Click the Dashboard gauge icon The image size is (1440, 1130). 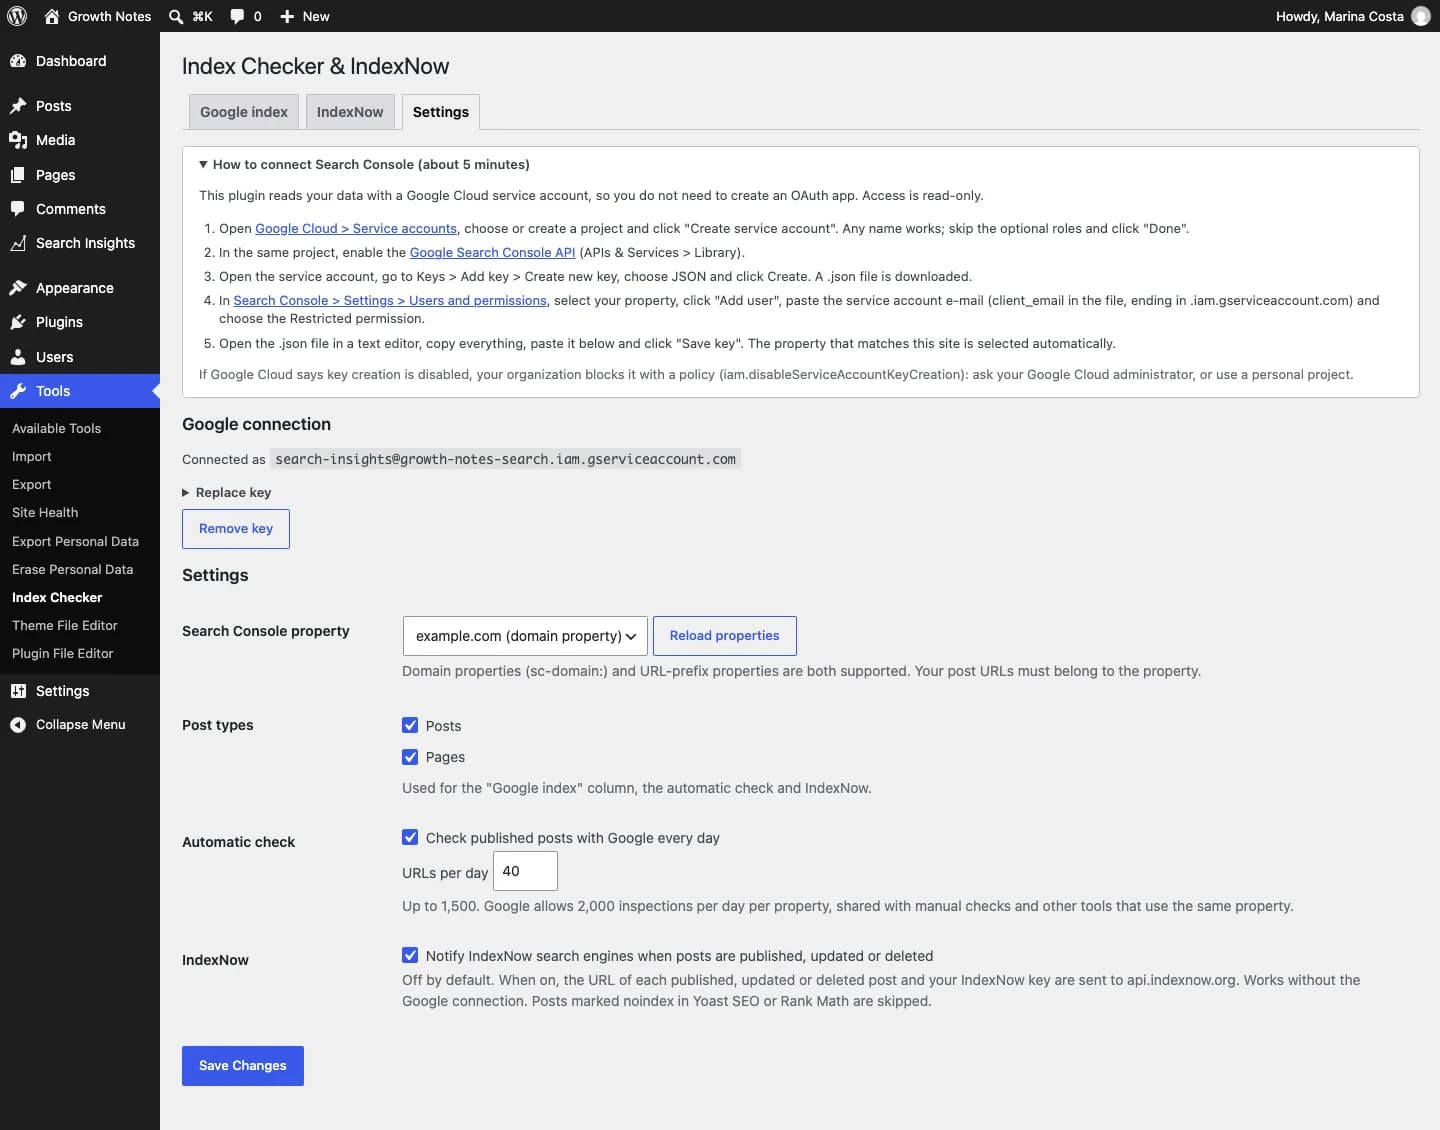18,61
